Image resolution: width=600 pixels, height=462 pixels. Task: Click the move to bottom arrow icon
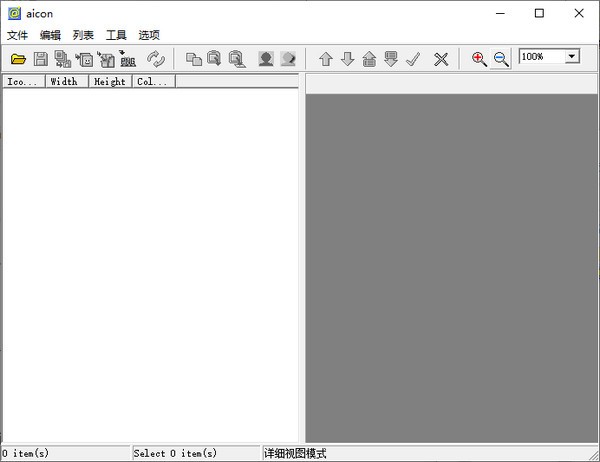[x=391, y=59]
